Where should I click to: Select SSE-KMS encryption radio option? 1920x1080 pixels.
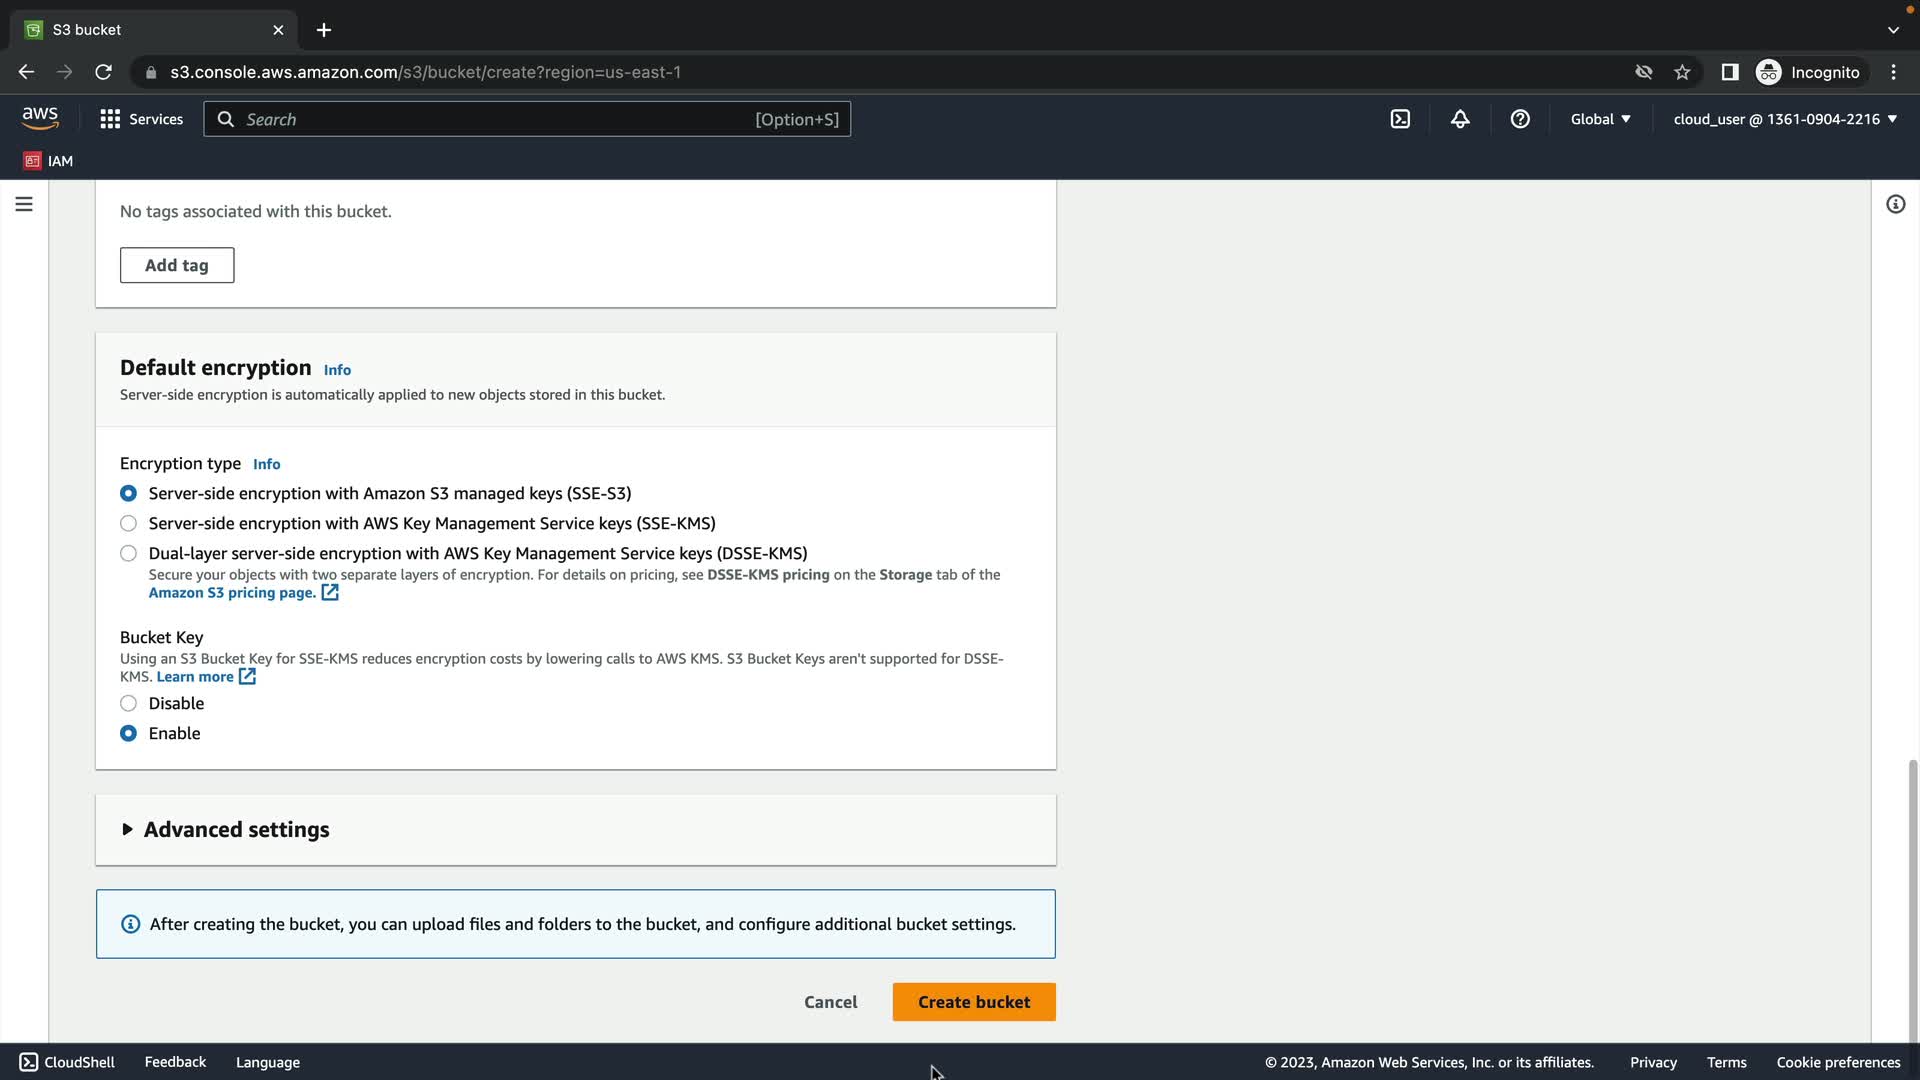coord(128,523)
